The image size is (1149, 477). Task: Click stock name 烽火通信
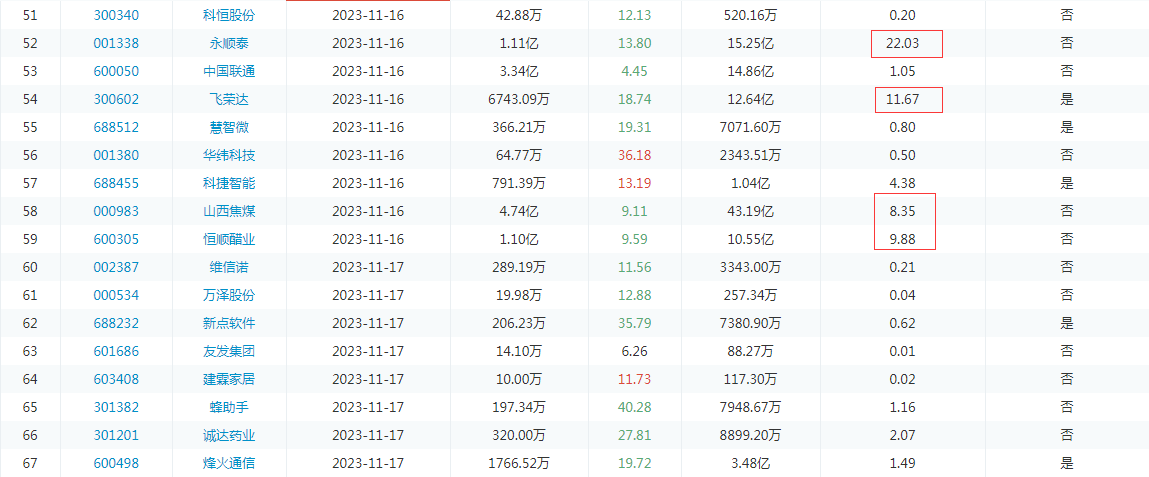tap(229, 463)
